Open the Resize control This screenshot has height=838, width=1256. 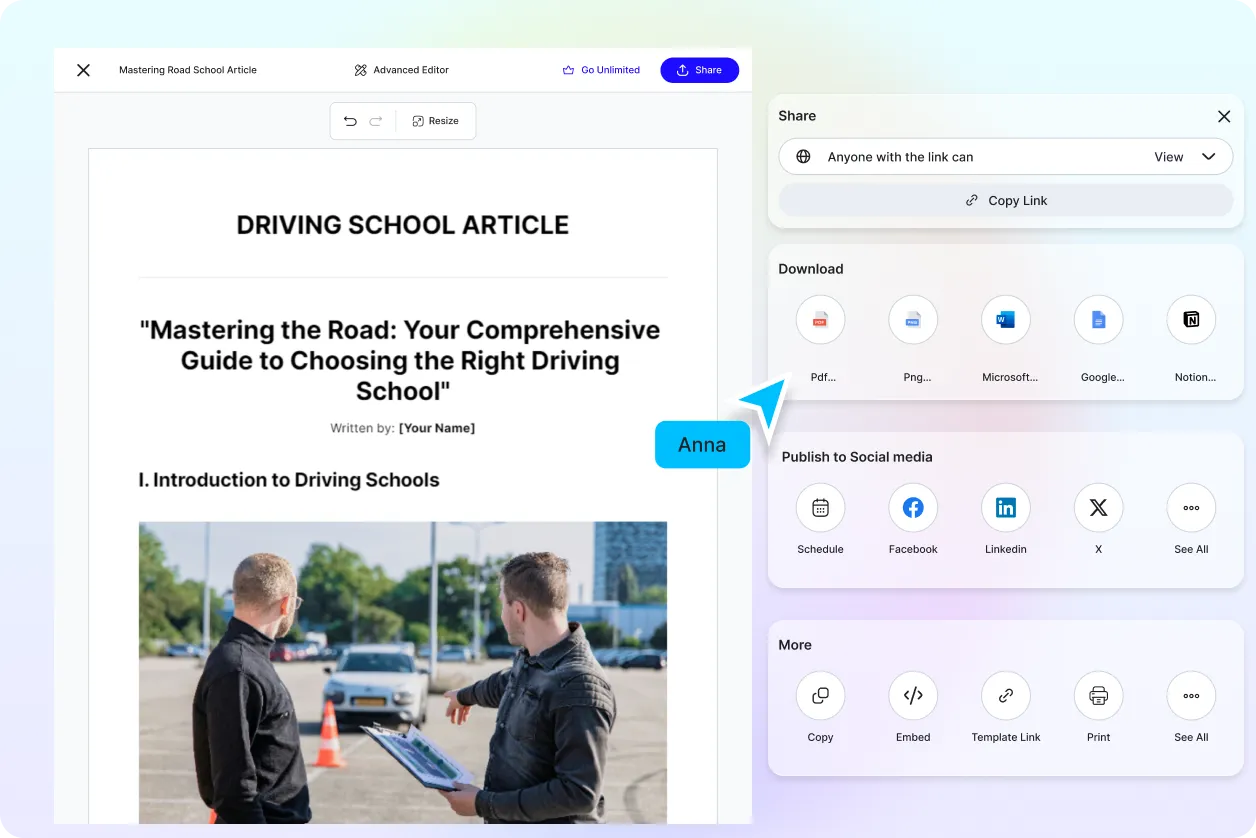(x=435, y=121)
